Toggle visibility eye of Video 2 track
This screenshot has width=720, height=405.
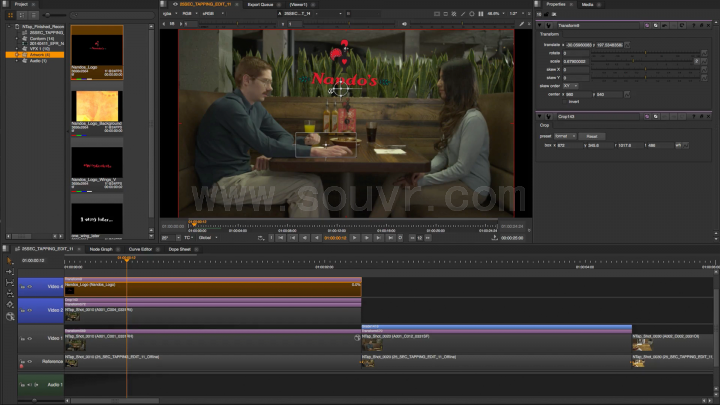(30, 310)
